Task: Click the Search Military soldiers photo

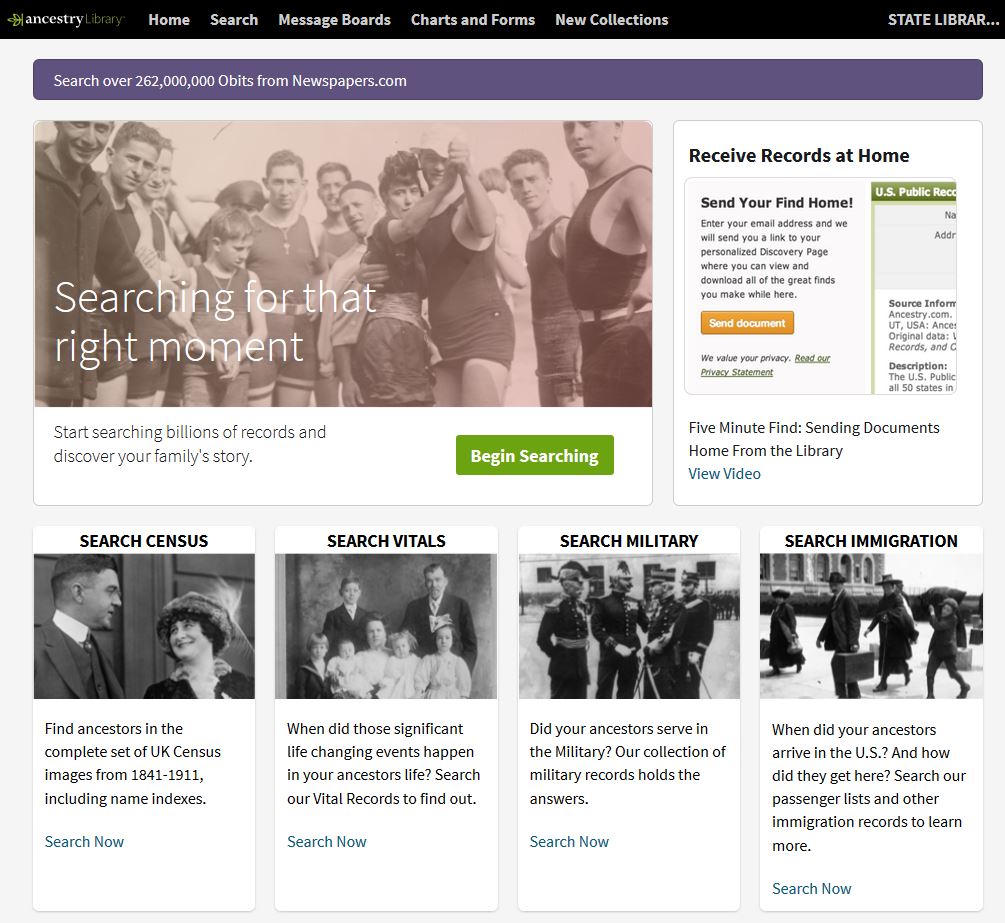Action: coord(629,626)
